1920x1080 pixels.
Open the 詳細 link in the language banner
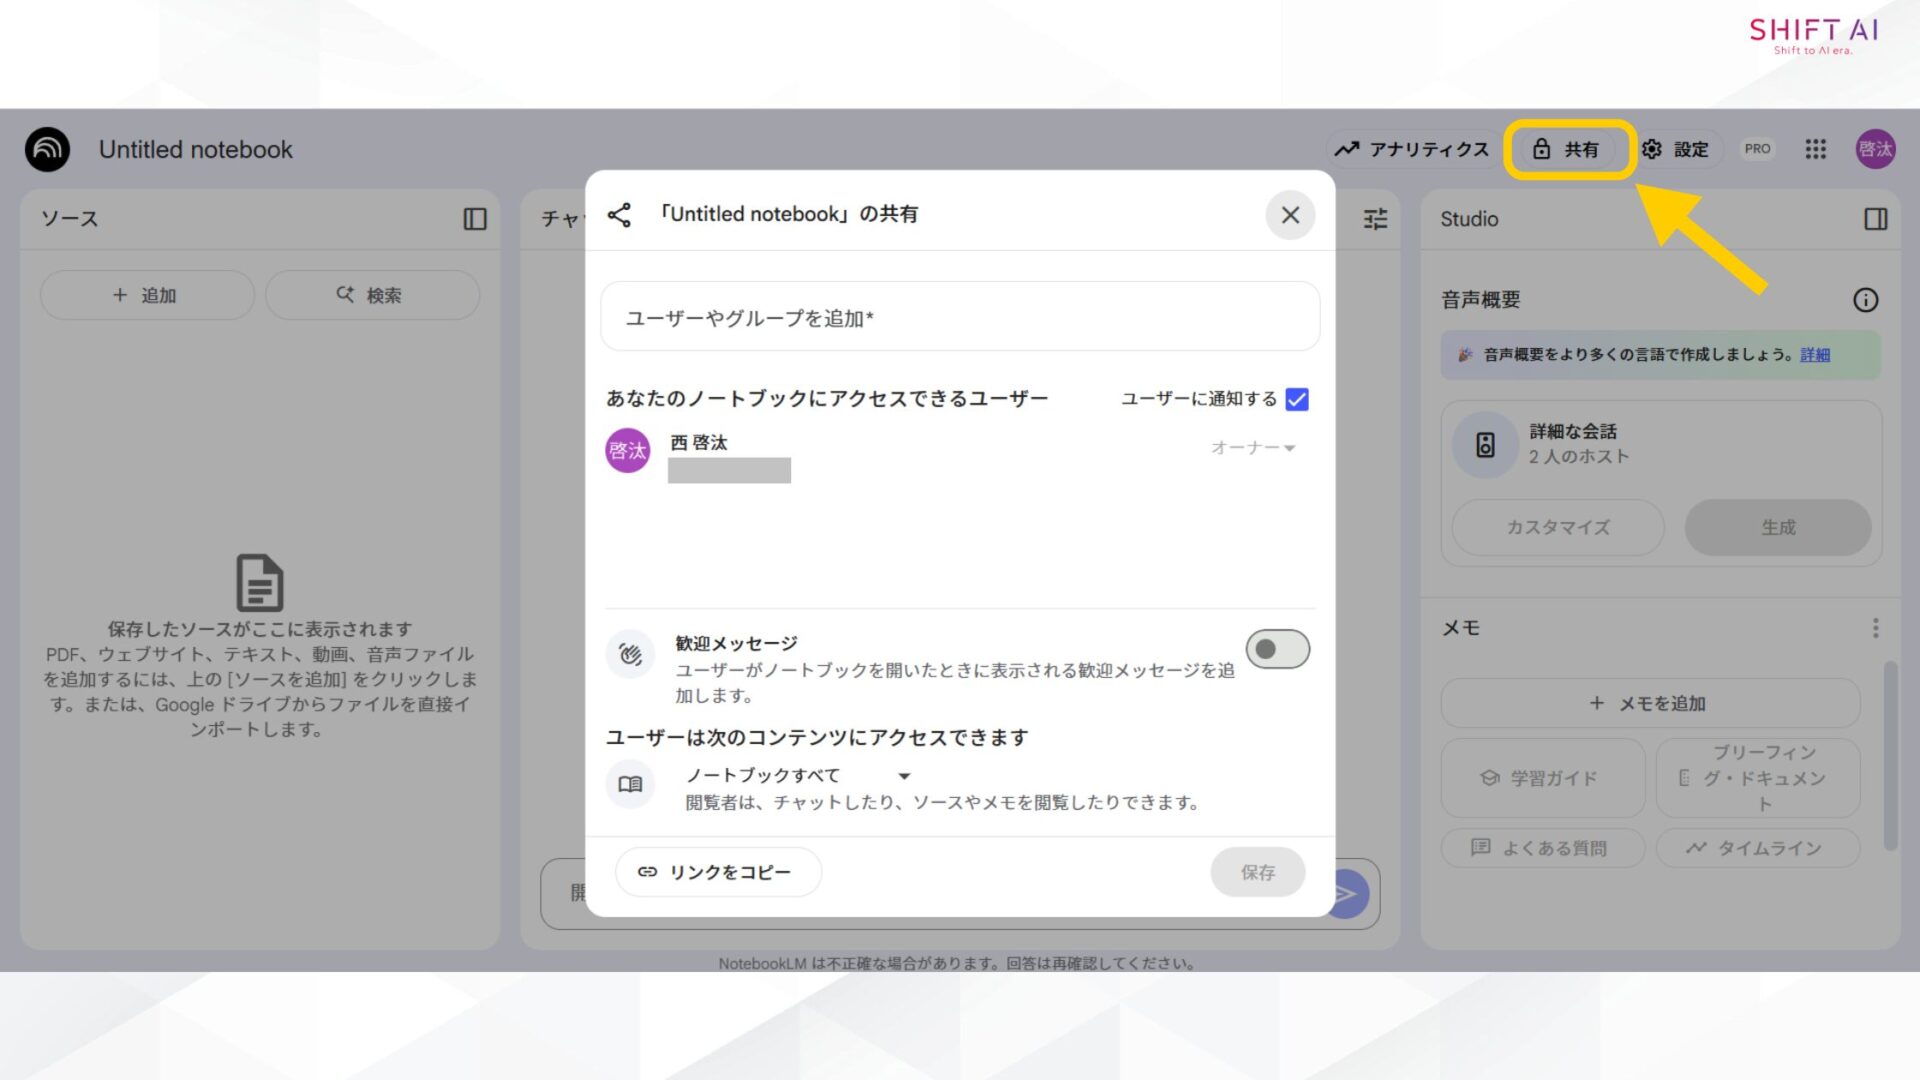point(1818,354)
